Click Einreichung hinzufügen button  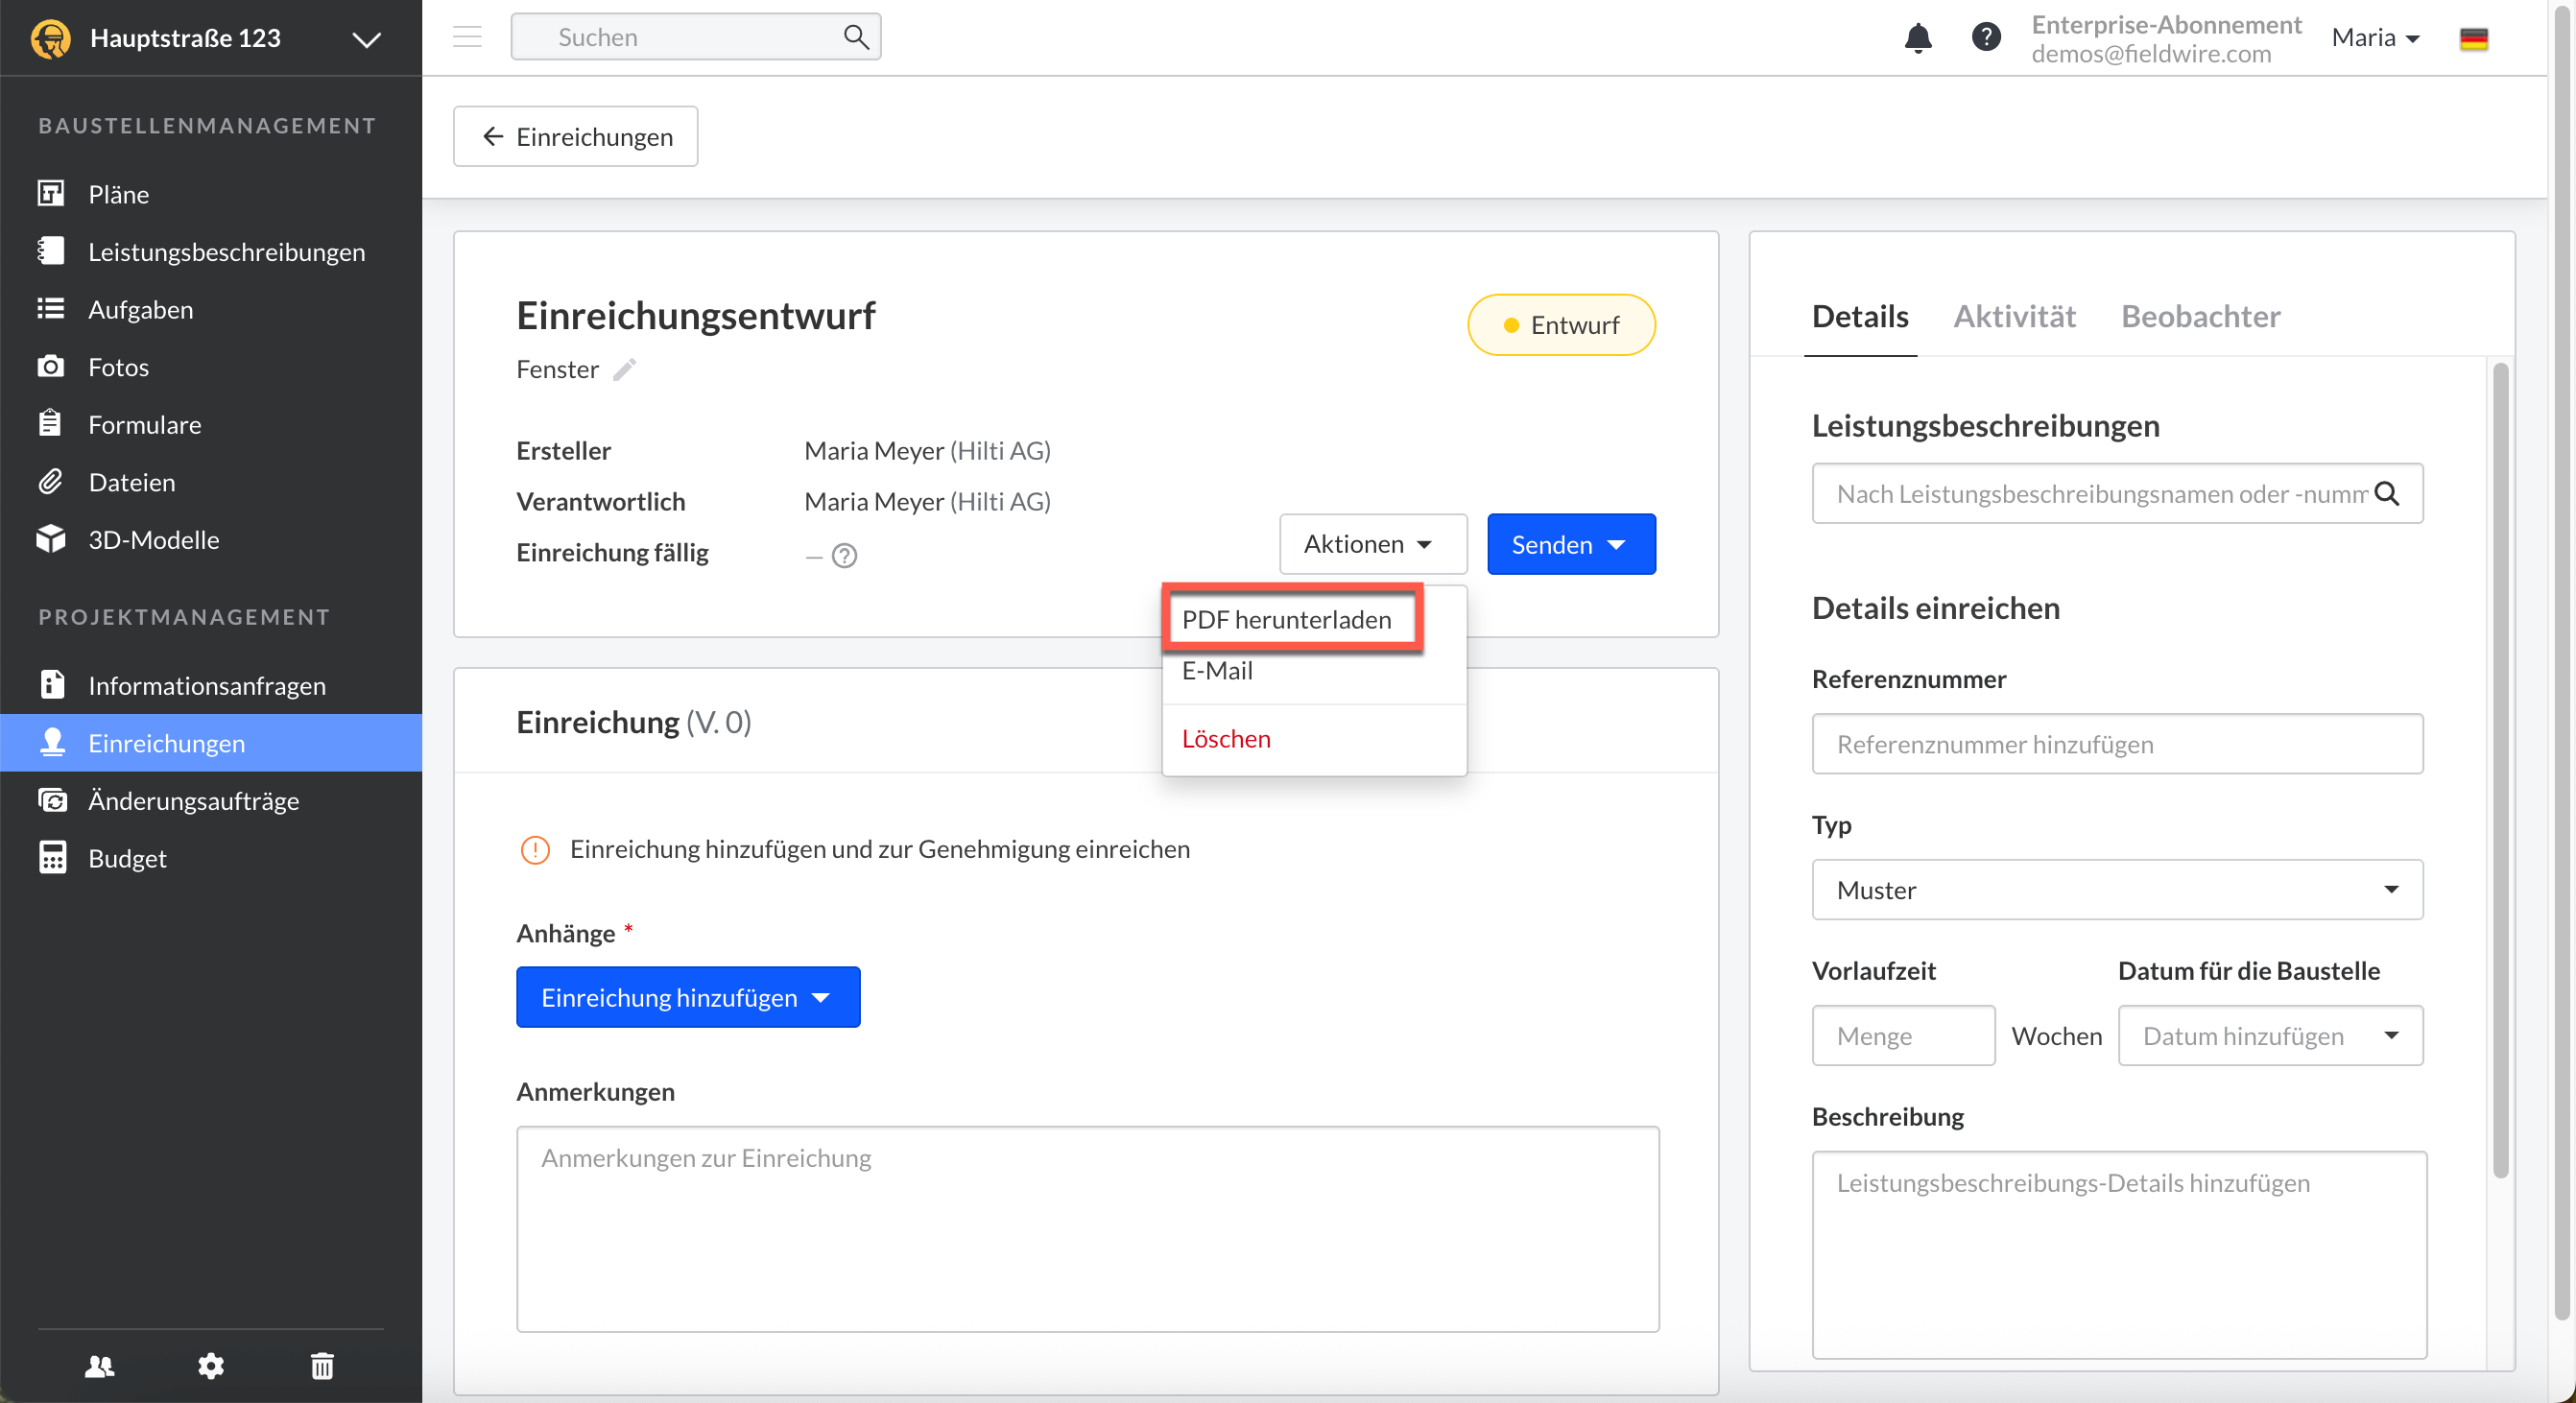tap(687, 997)
